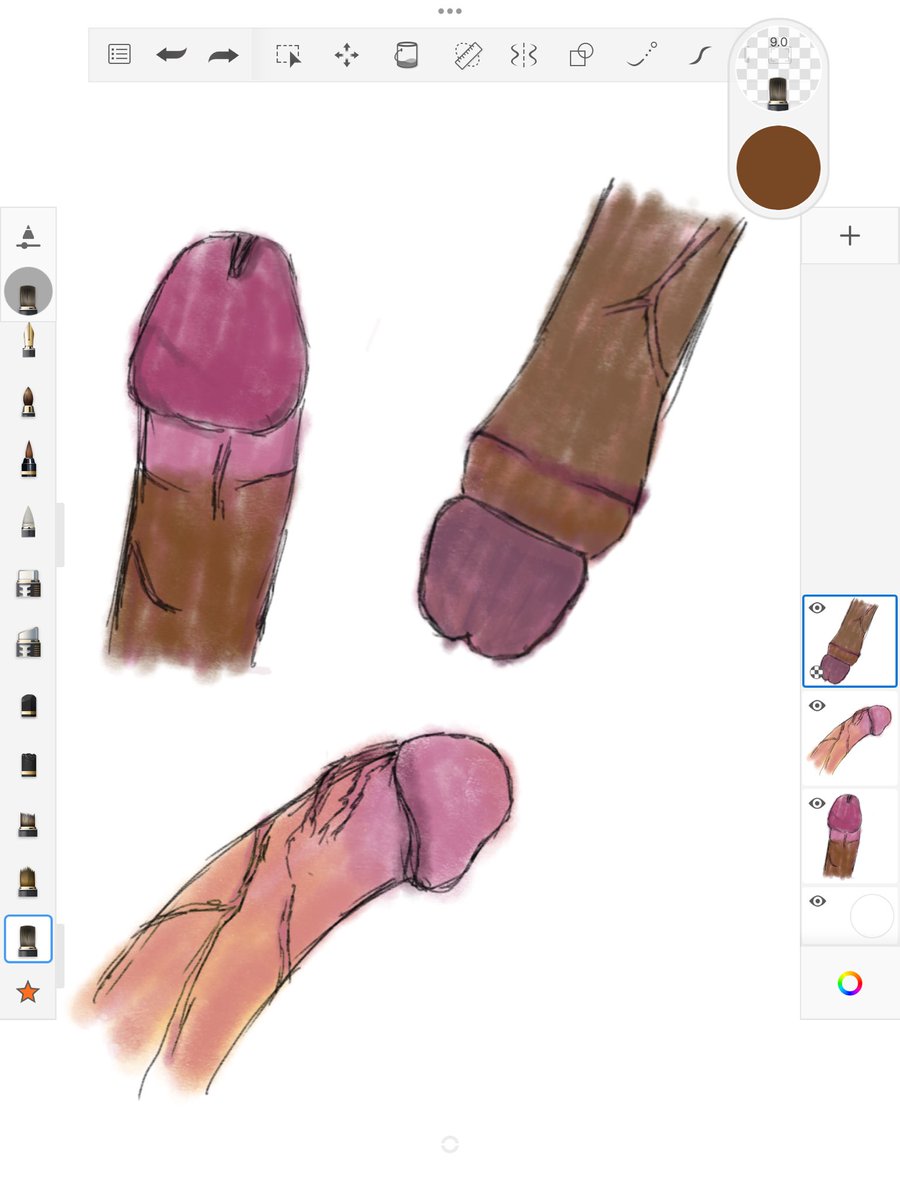Tap the circular button below the canvas
The image size is (900, 1200).
point(449,1144)
